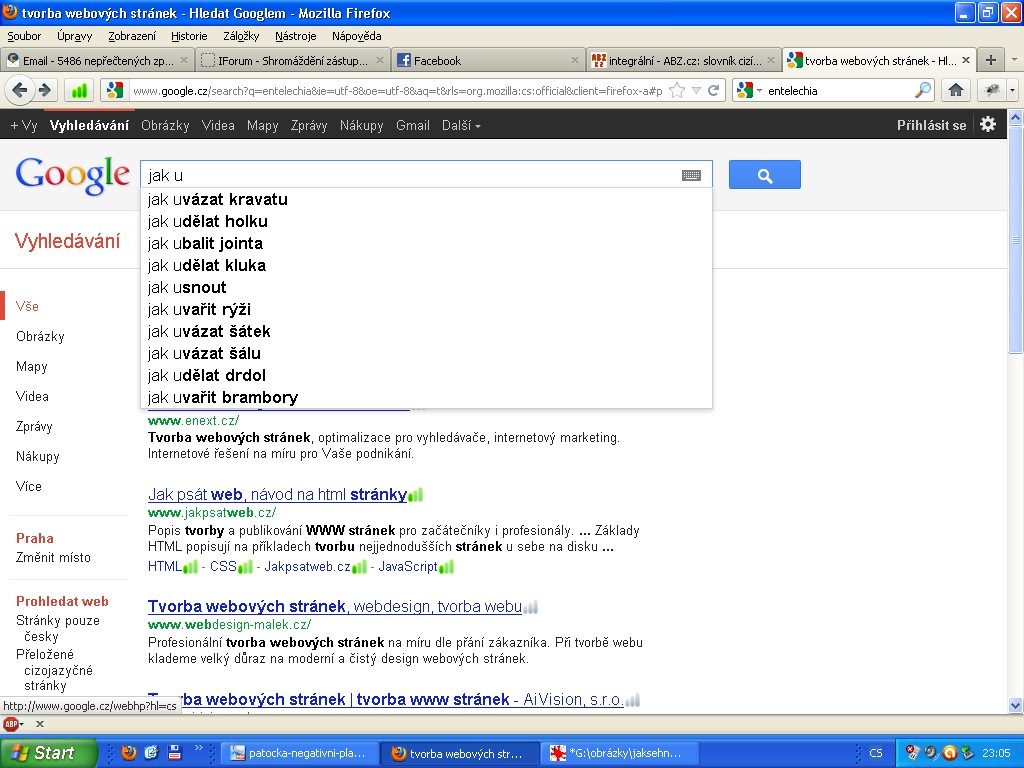This screenshot has width=1024, height=768.
Task: Click the Přihlásit se sign-in link
Action: coord(931,125)
